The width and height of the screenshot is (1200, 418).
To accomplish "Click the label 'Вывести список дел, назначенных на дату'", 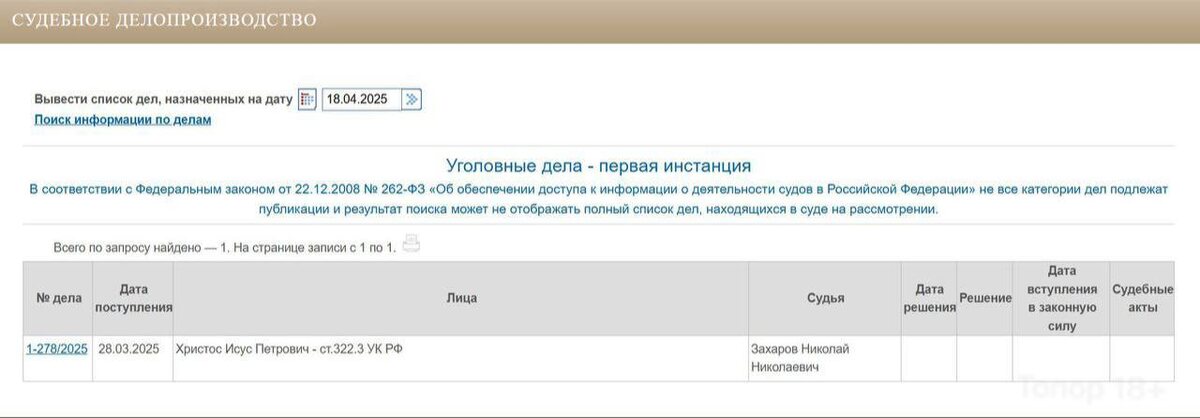I will pos(163,99).
